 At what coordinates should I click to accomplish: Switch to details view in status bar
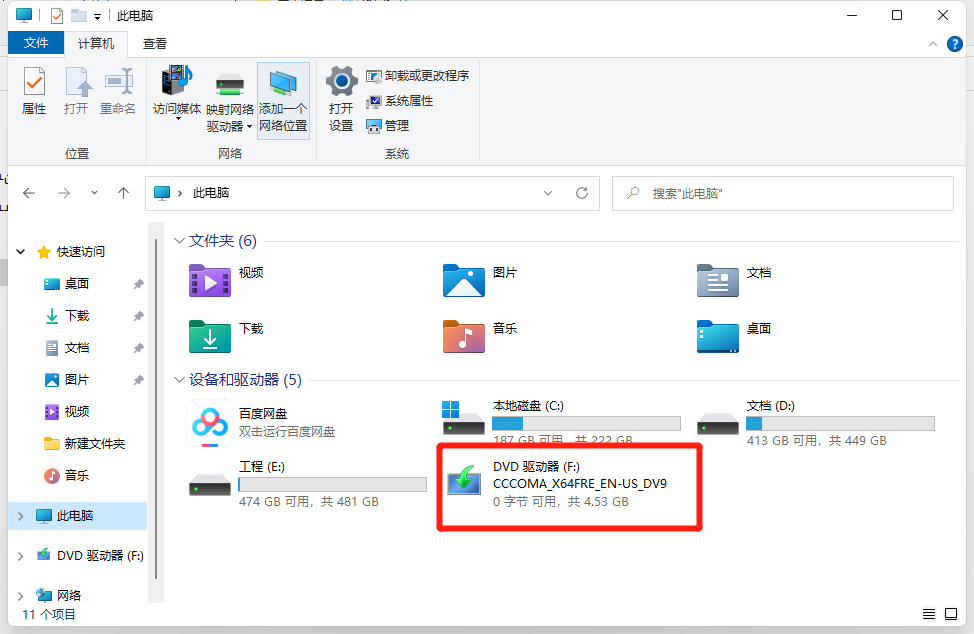(x=929, y=614)
